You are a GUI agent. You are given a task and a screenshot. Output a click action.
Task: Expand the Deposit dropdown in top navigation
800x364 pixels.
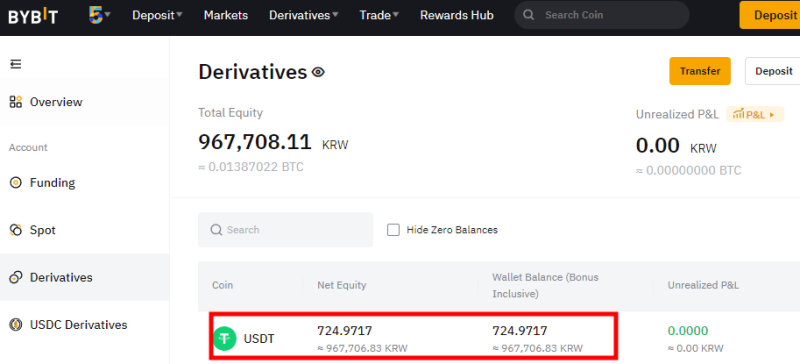click(x=157, y=15)
